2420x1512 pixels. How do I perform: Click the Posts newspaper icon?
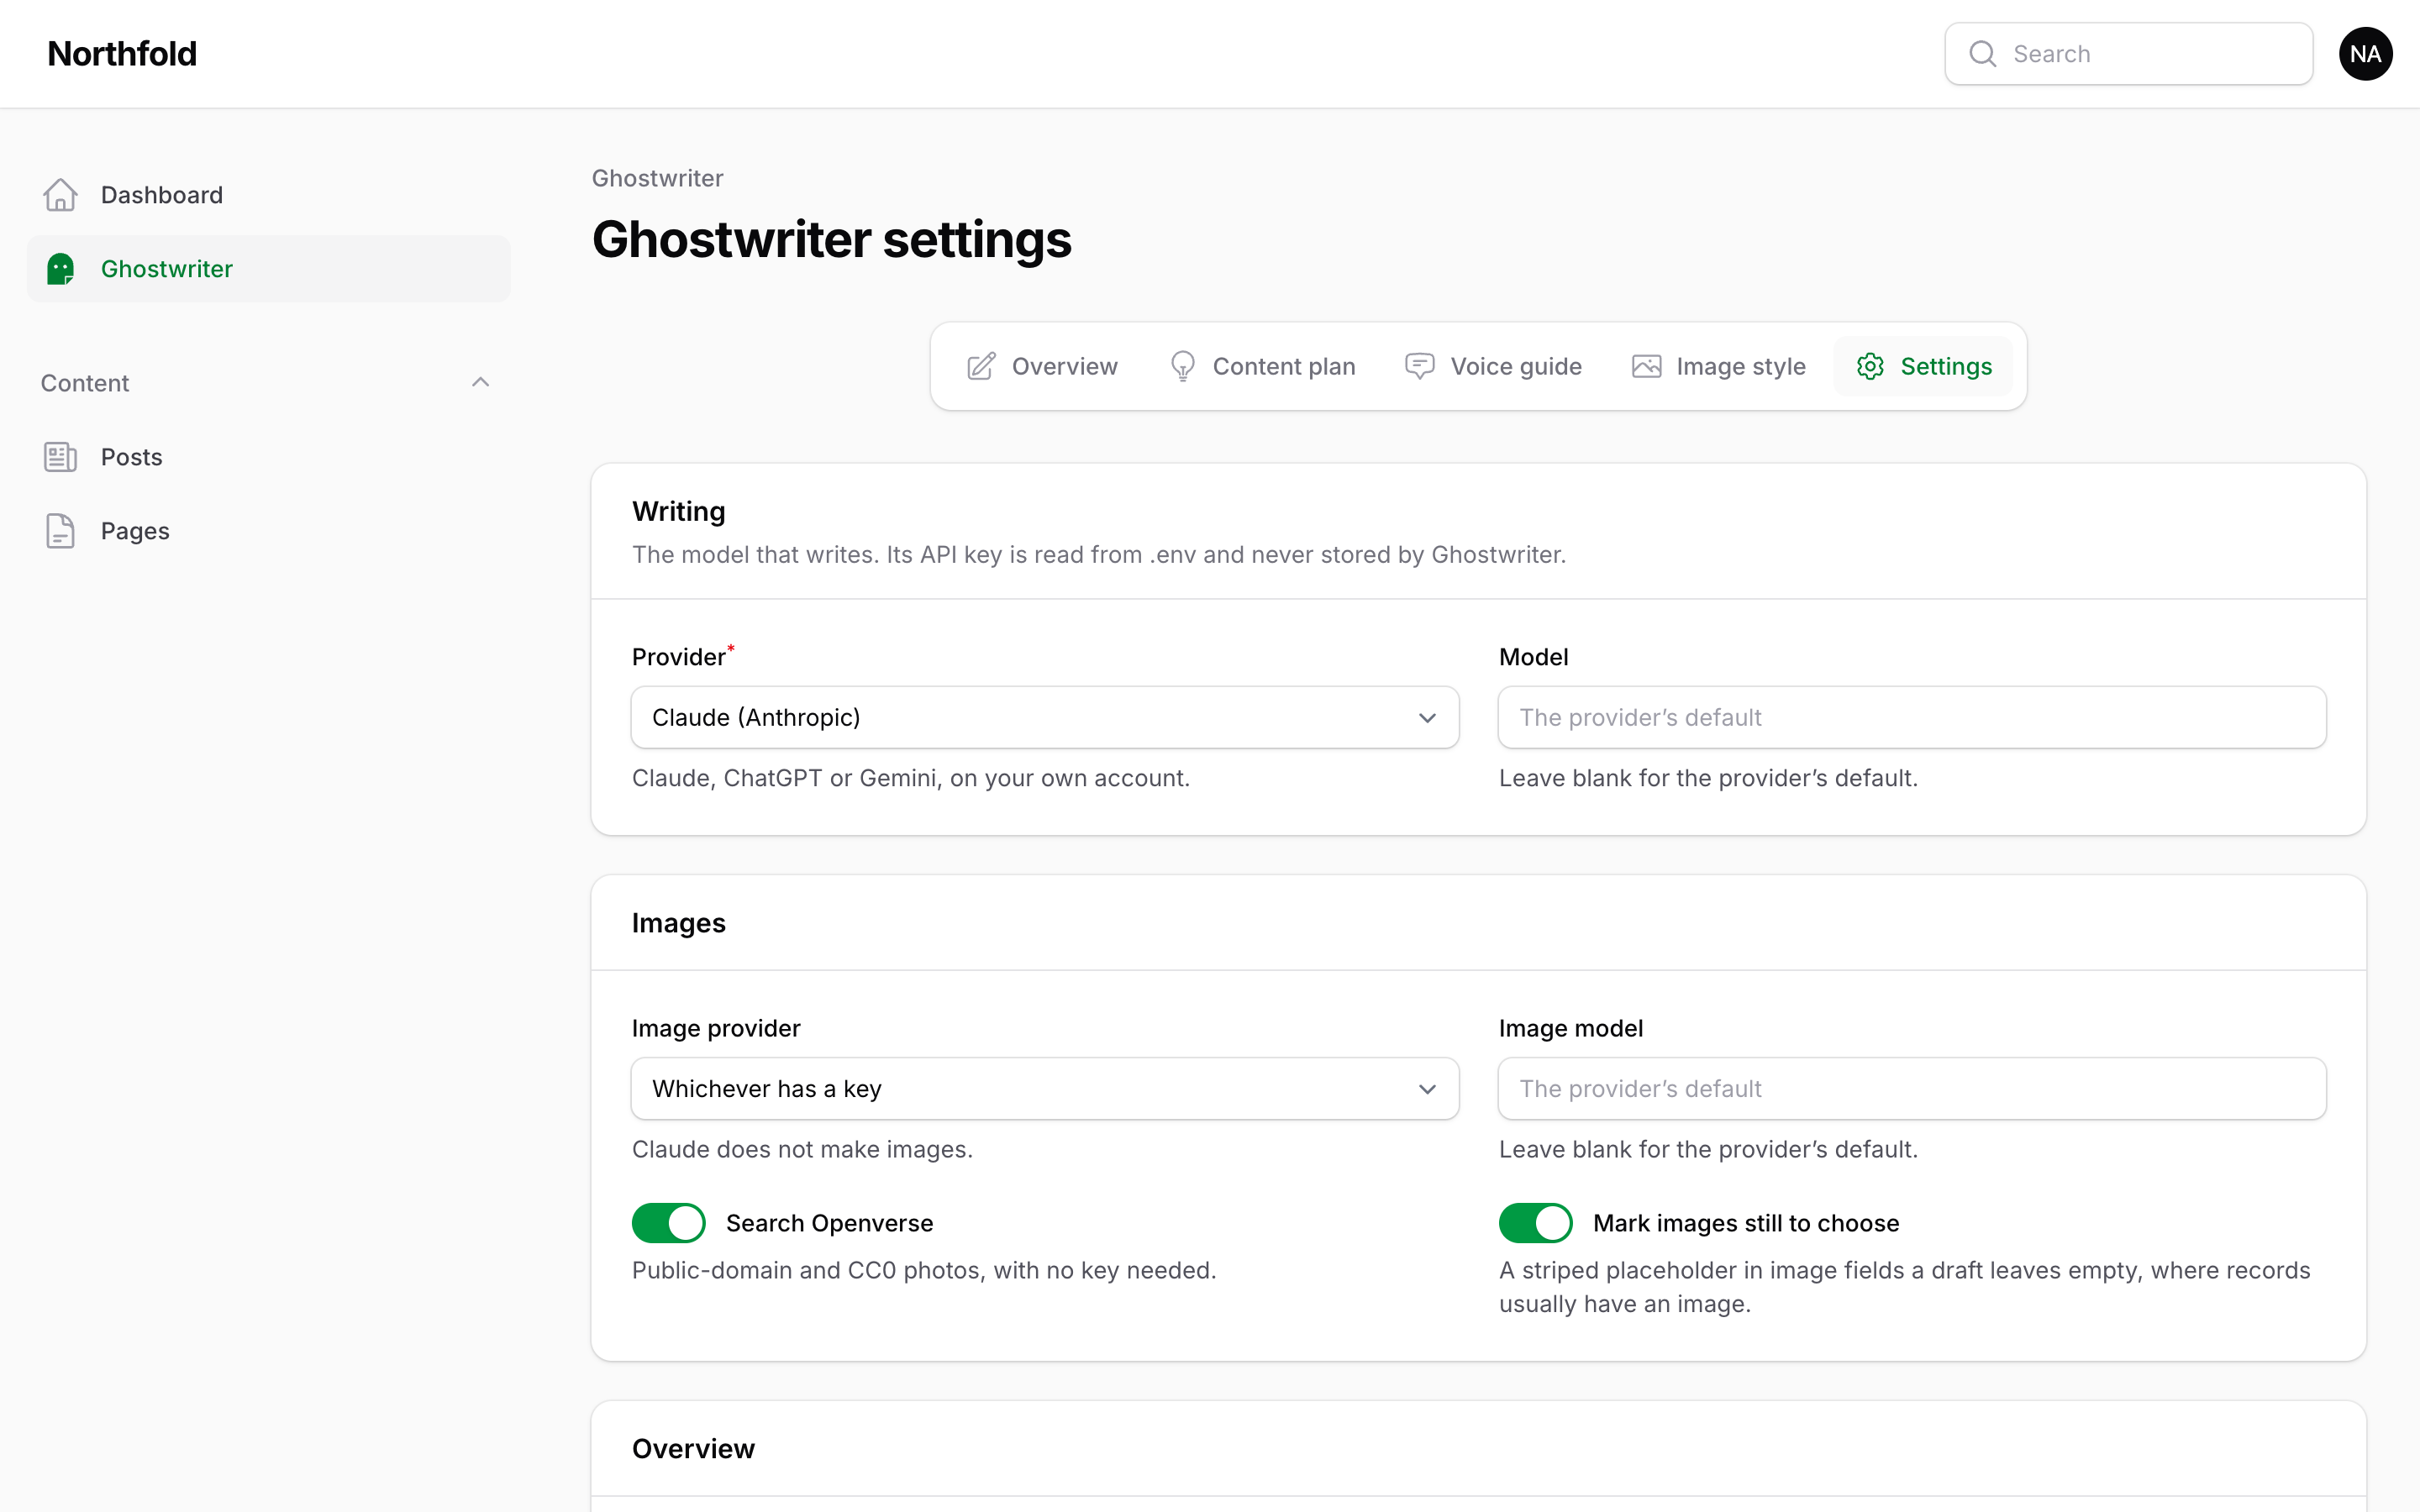[60, 457]
